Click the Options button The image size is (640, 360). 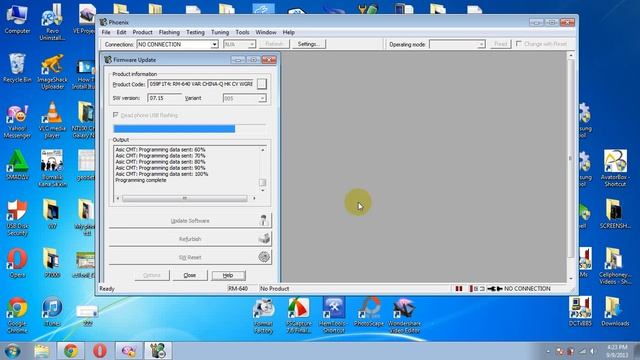(x=152, y=275)
